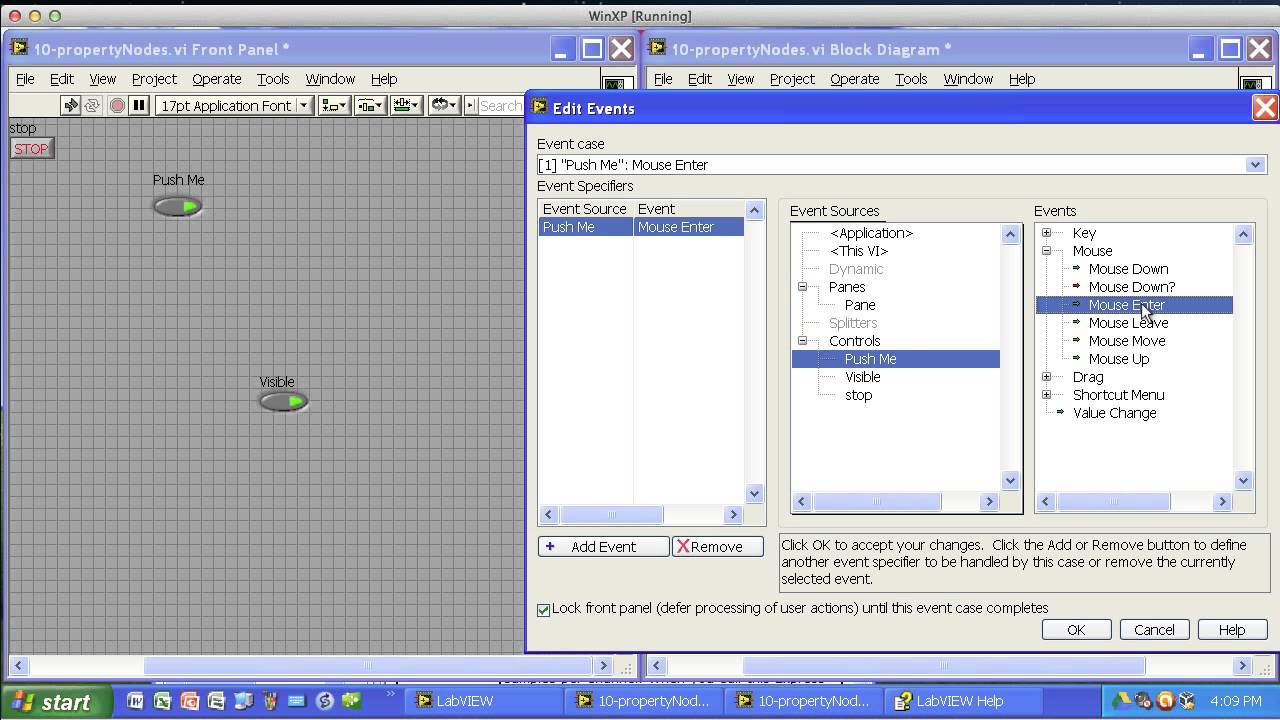The width and height of the screenshot is (1280, 720).
Task: Click the Excel icon in quick launch
Action: click(x=162, y=701)
